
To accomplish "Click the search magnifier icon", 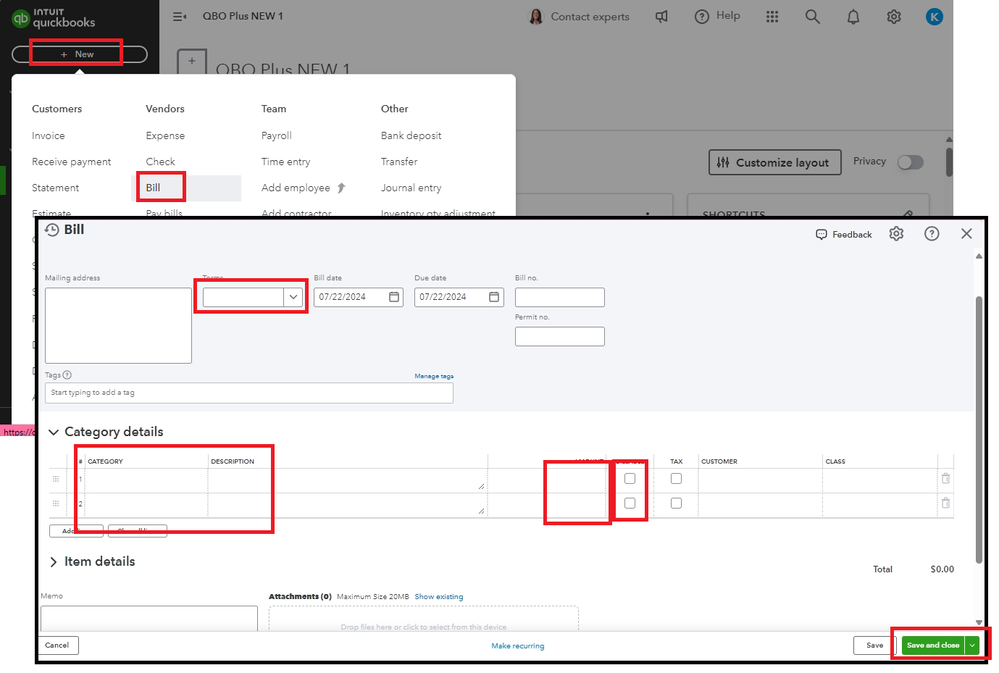I will [812, 17].
